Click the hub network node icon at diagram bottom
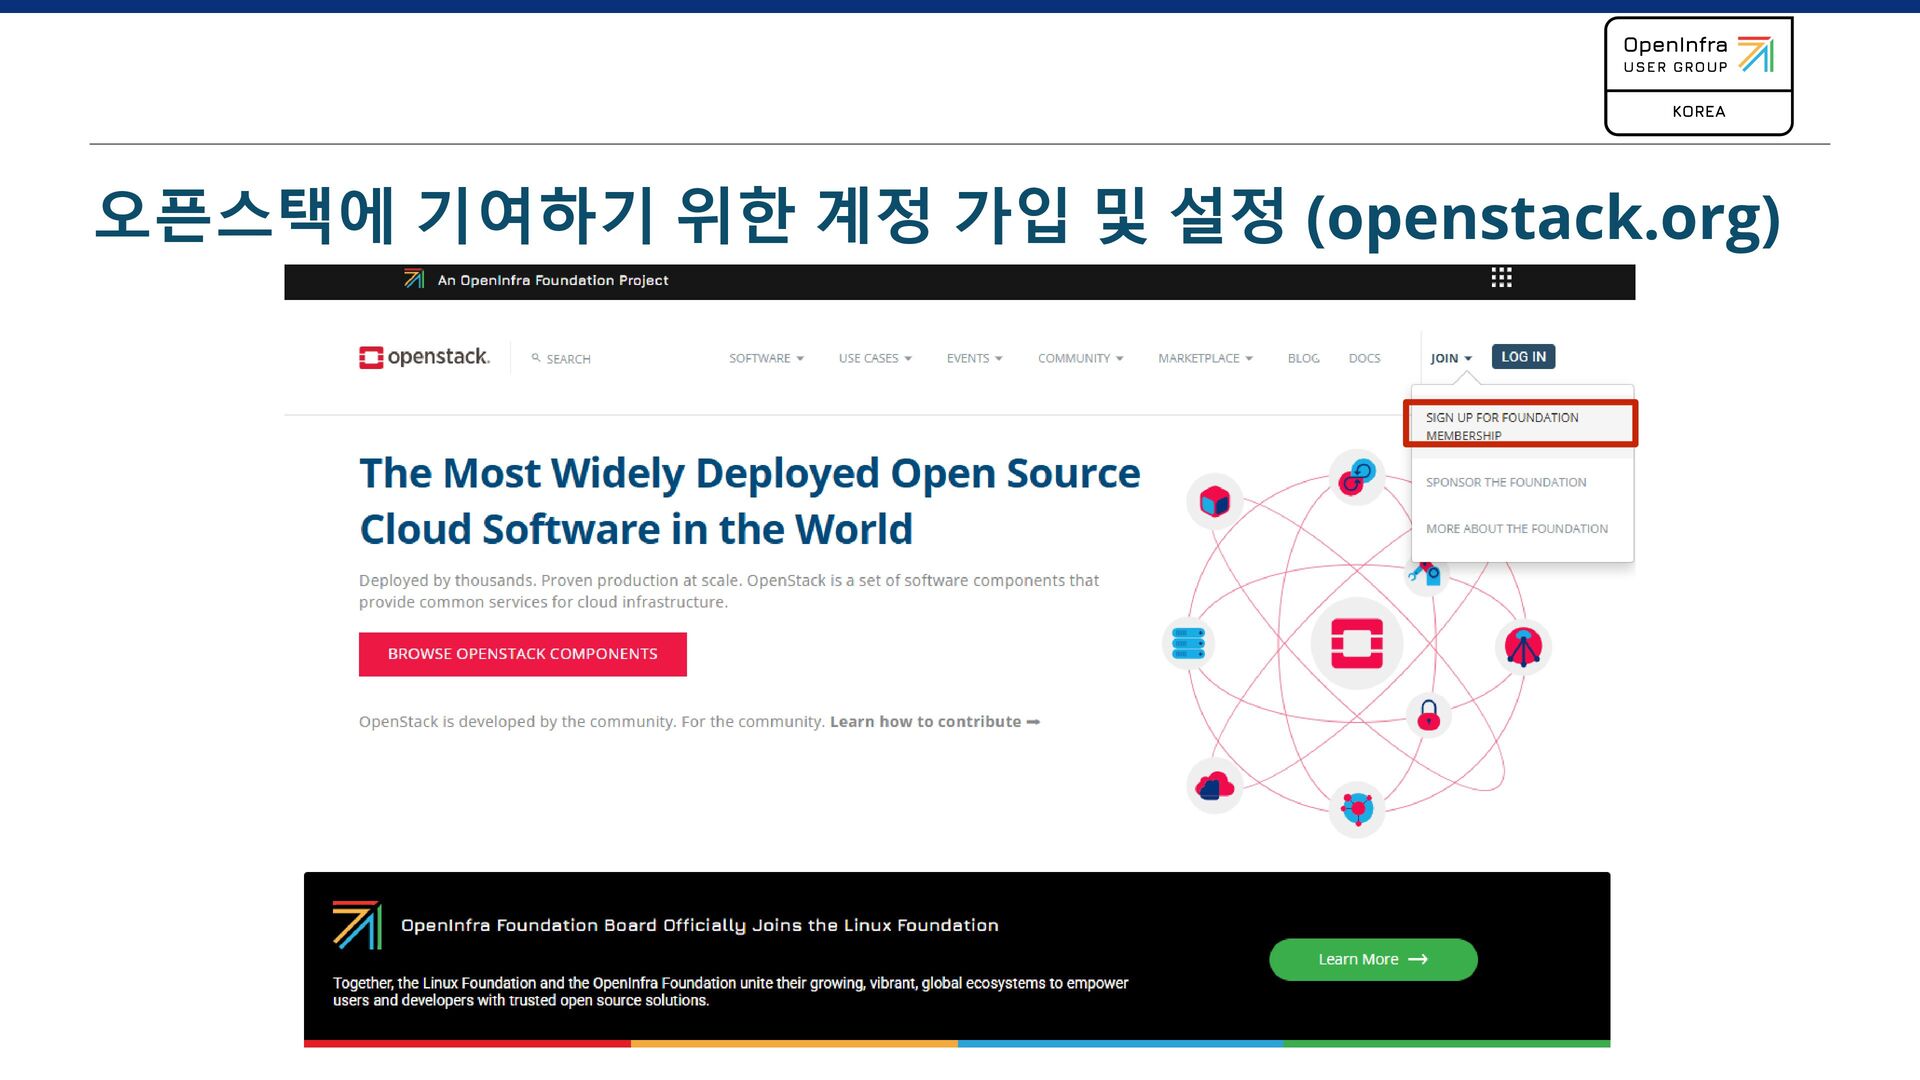Image resolution: width=1920 pixels, height=1080 pixels. coord(1357,808)
